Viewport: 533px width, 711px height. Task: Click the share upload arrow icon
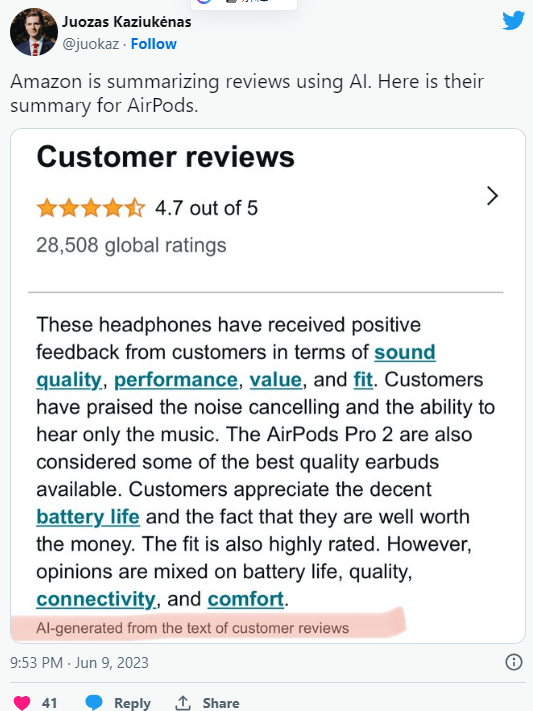pyautogui.click(x=183, y=702)
